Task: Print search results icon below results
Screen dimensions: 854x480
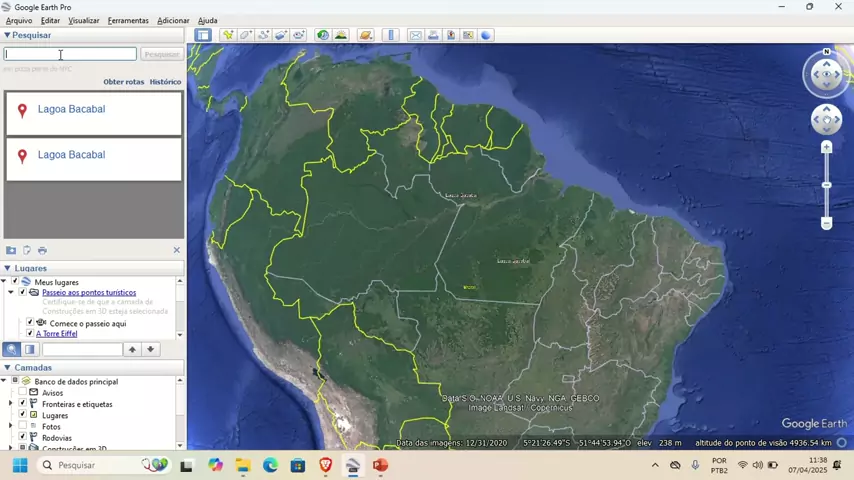Action: pos(42,250)
